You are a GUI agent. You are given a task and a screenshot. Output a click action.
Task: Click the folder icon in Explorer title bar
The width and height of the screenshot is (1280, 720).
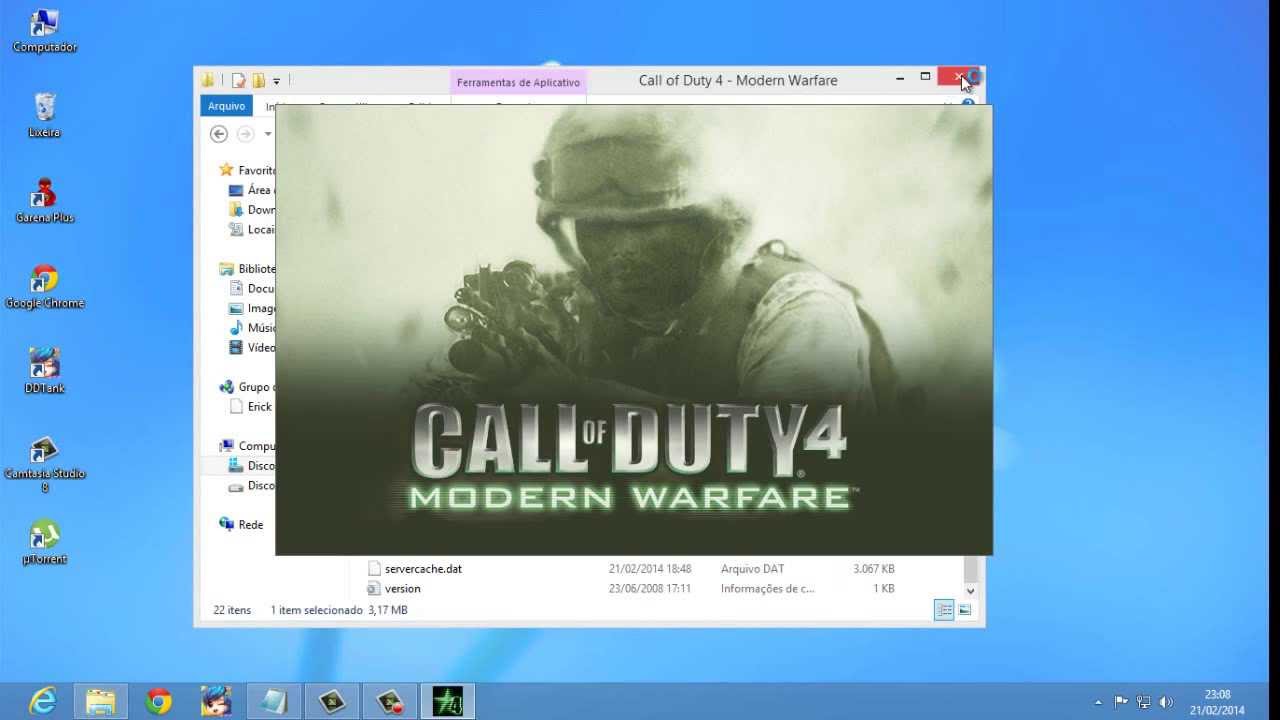point(207,80)
